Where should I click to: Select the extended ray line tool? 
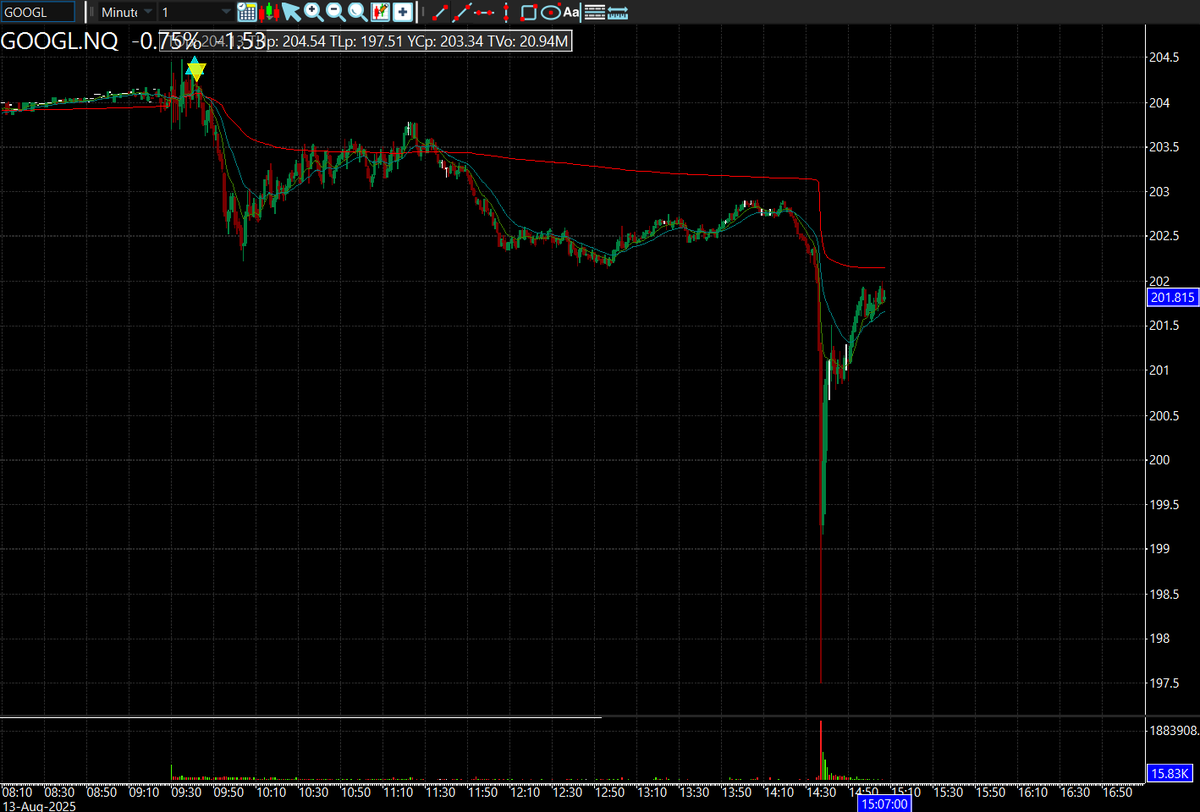pos(462,12)
